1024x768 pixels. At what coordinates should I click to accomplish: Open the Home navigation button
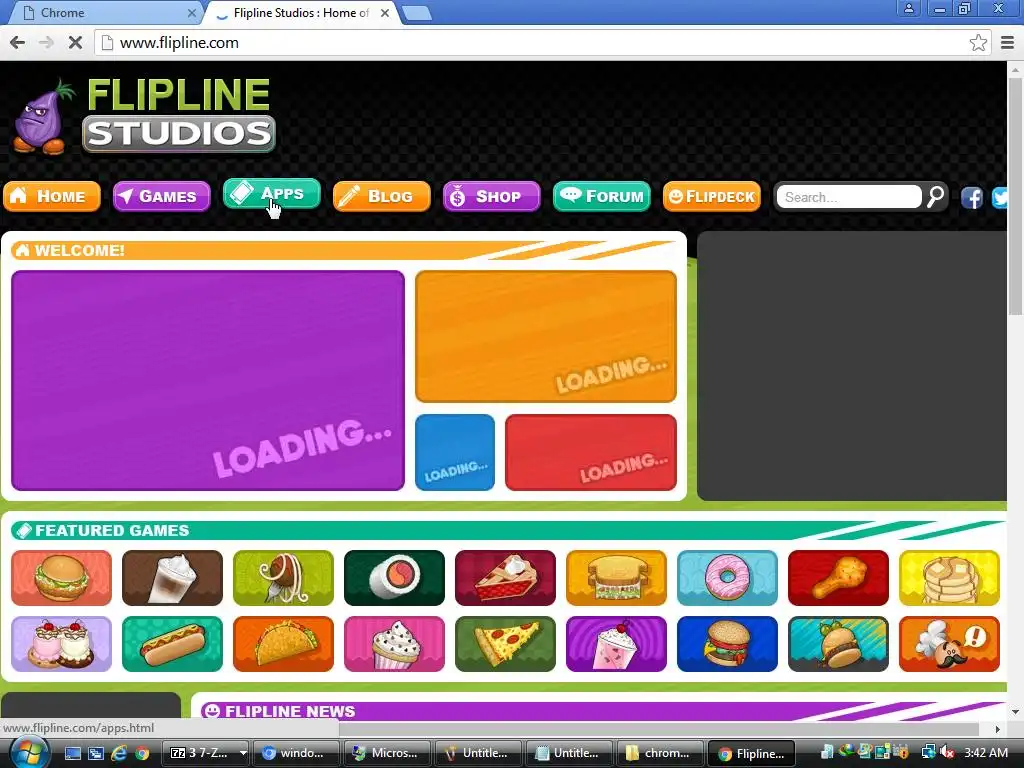tap(52, 196)
